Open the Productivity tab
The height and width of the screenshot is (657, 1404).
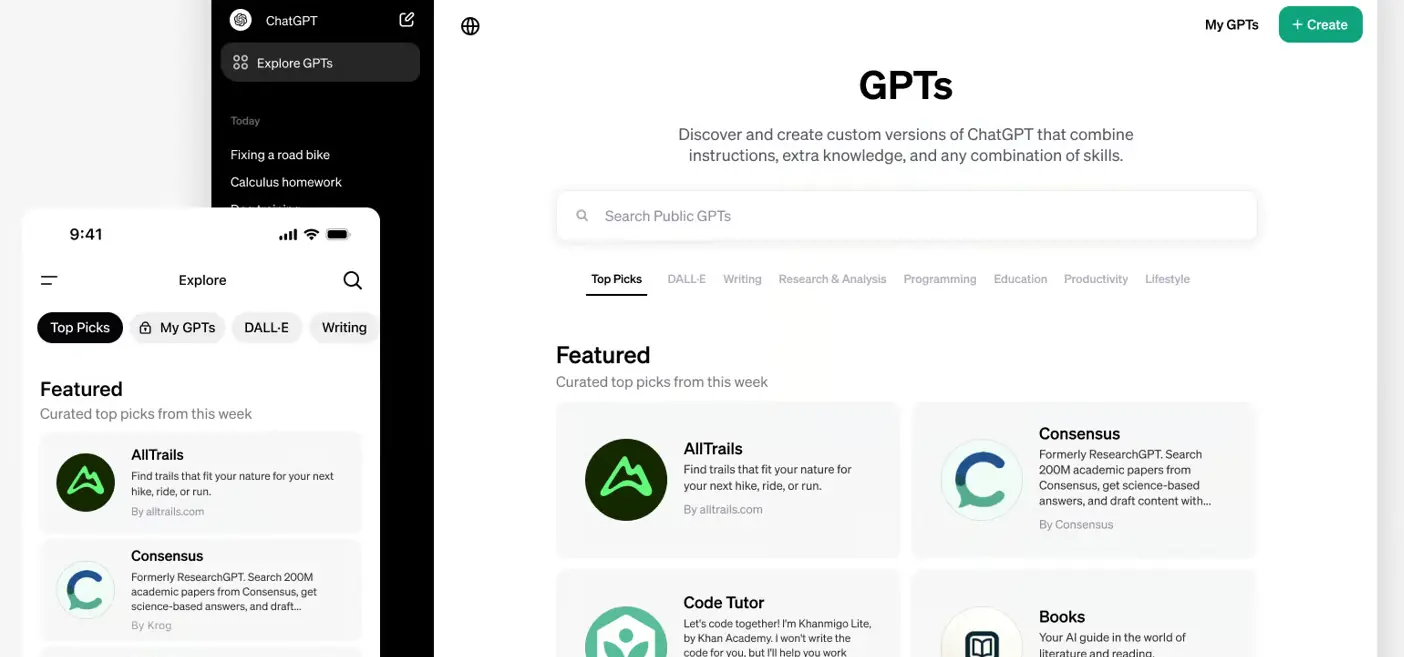[x=1096, y=279]
